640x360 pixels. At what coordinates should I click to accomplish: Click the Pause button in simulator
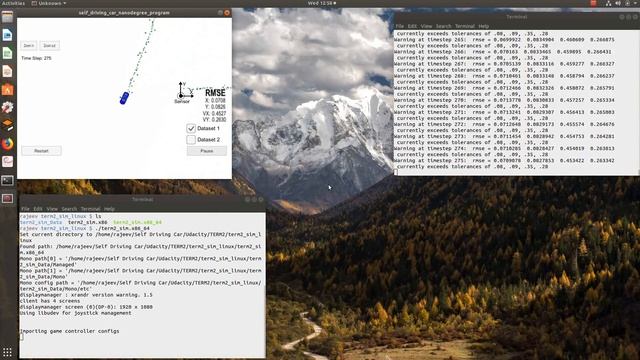[207, 151]
